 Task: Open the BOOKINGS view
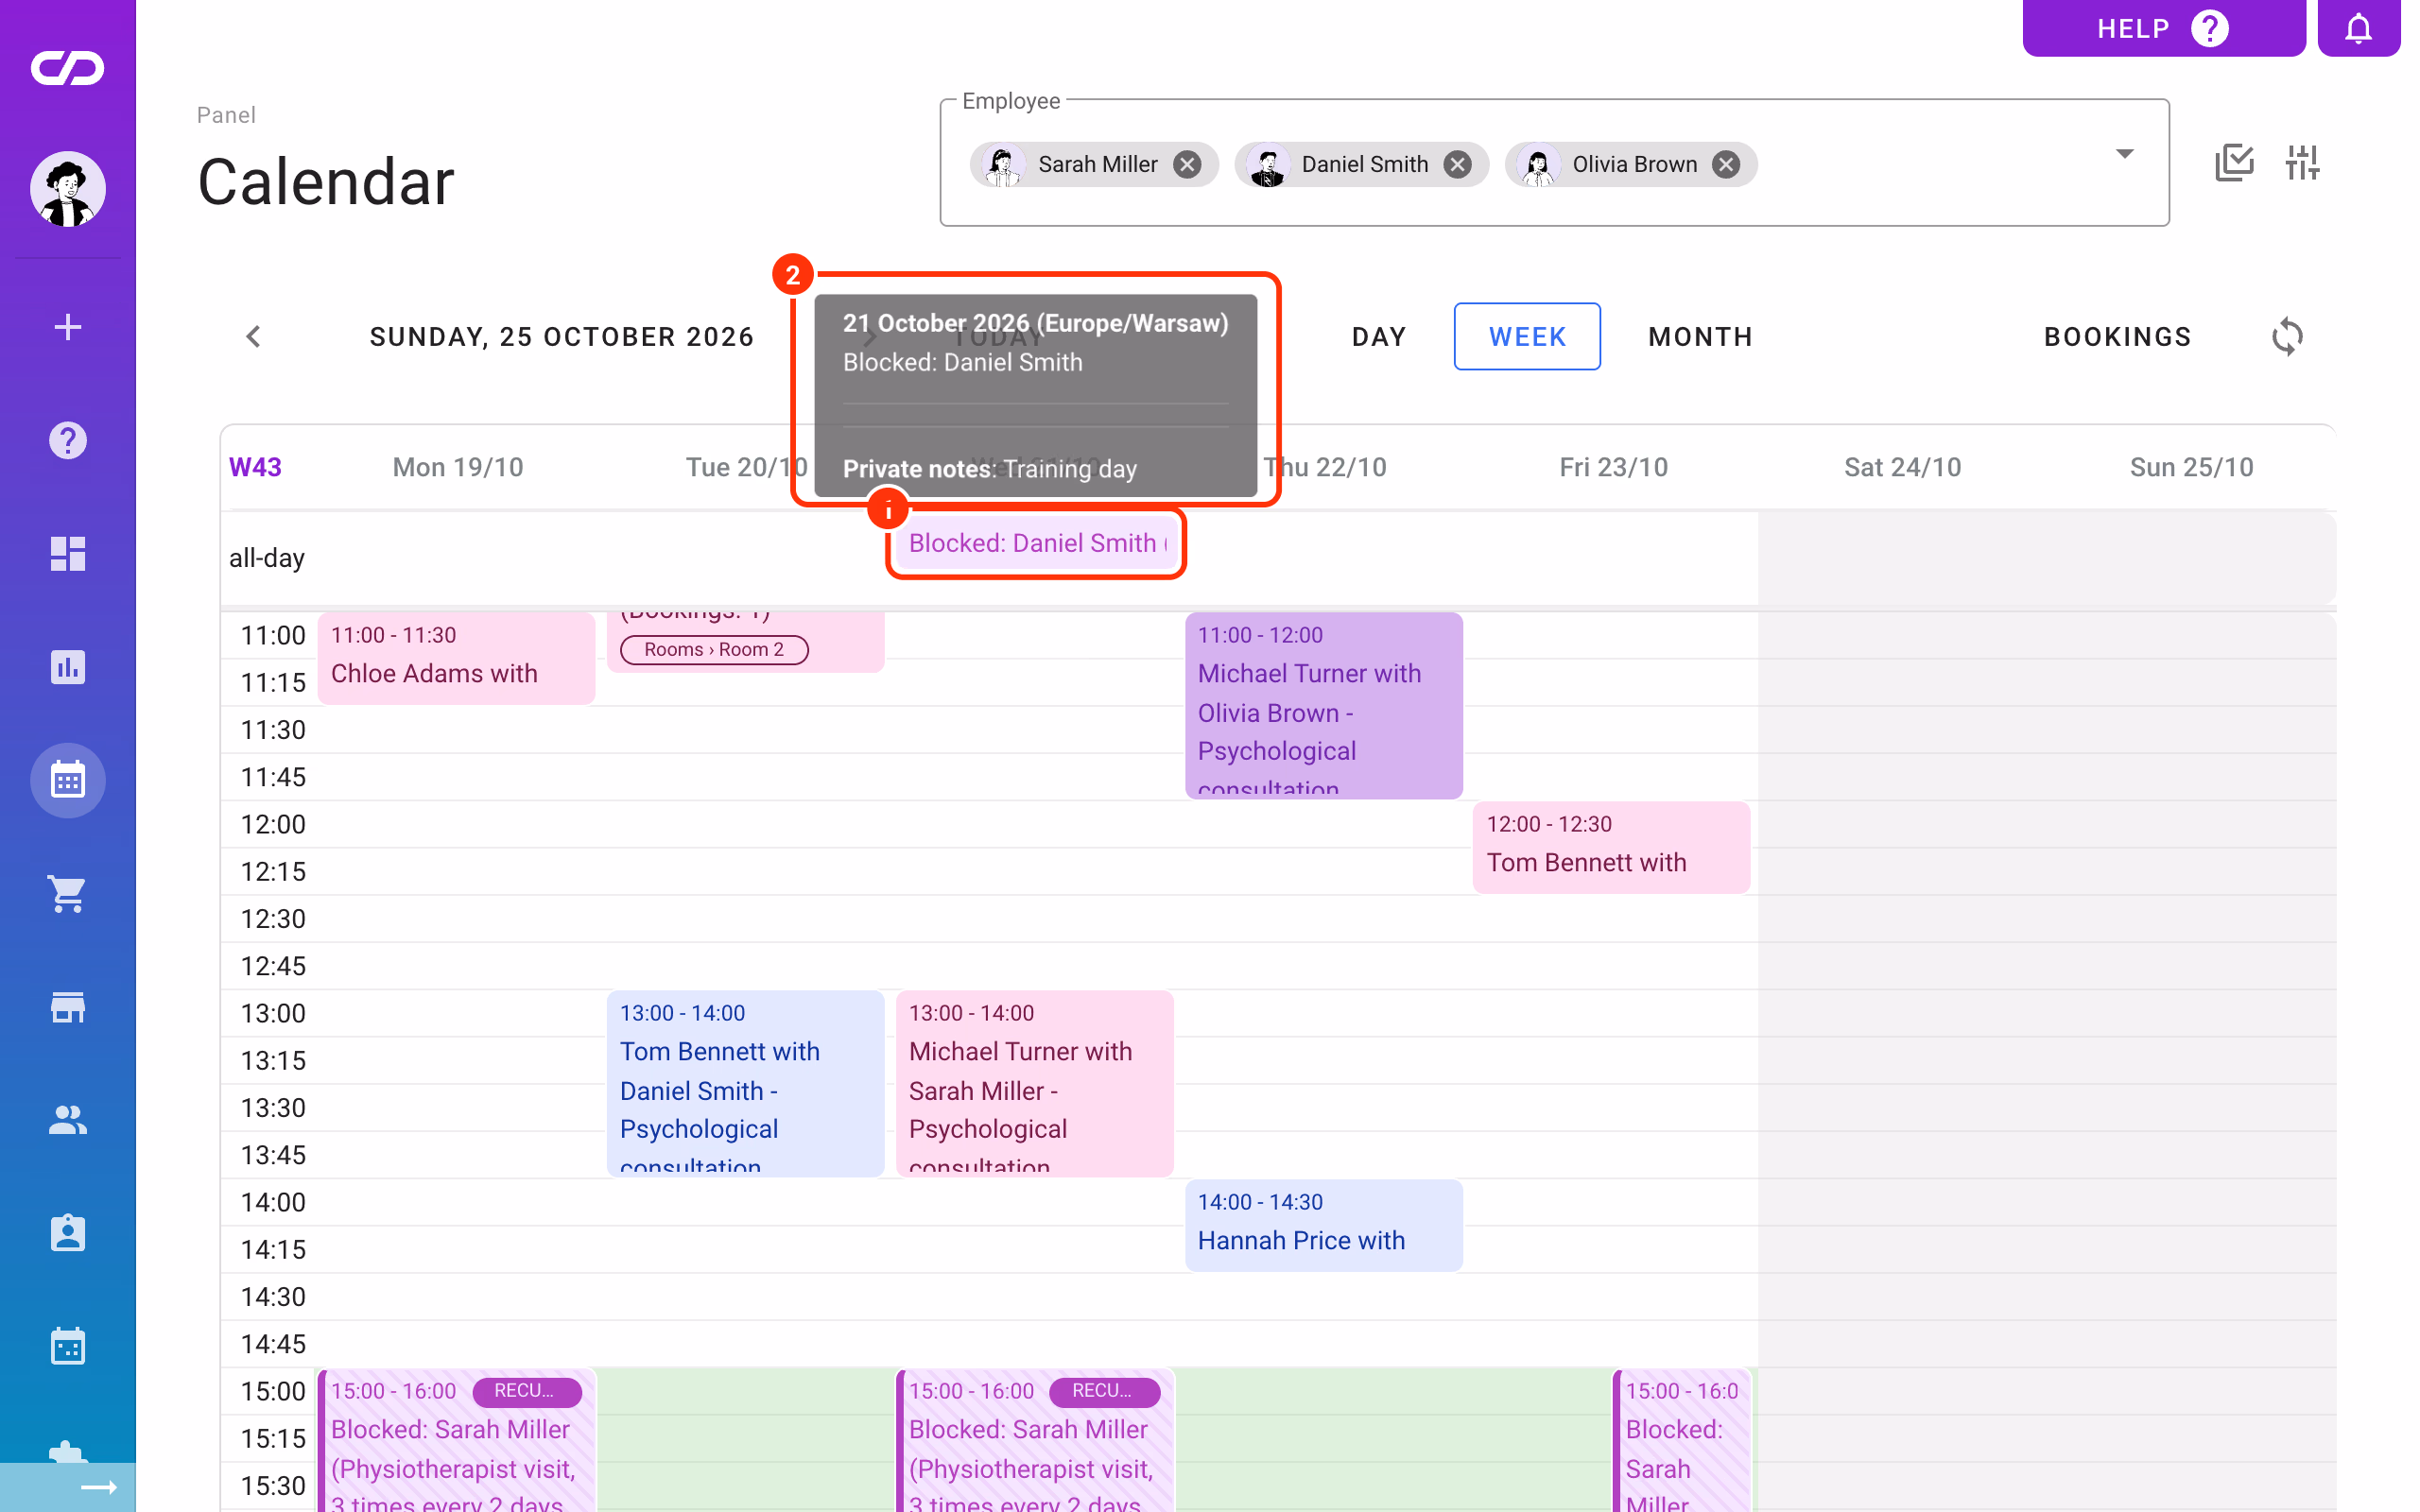pyautogui.click(x=2117, y=337)
